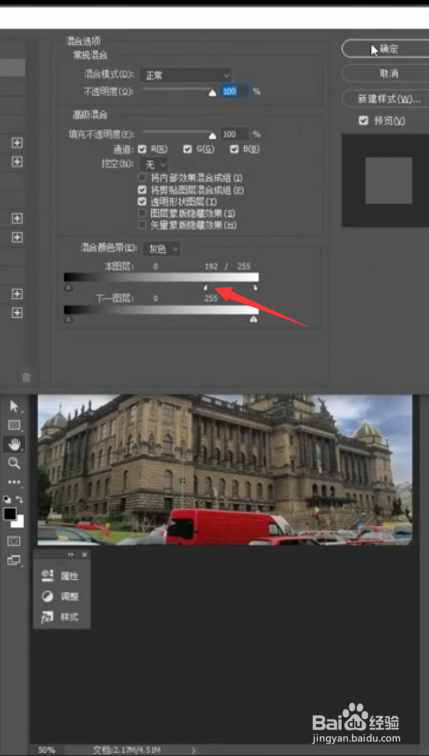Viewport: 429px width, 756px height.
Task: Click the 本图层 gradient bar
Action: (161, 277)
